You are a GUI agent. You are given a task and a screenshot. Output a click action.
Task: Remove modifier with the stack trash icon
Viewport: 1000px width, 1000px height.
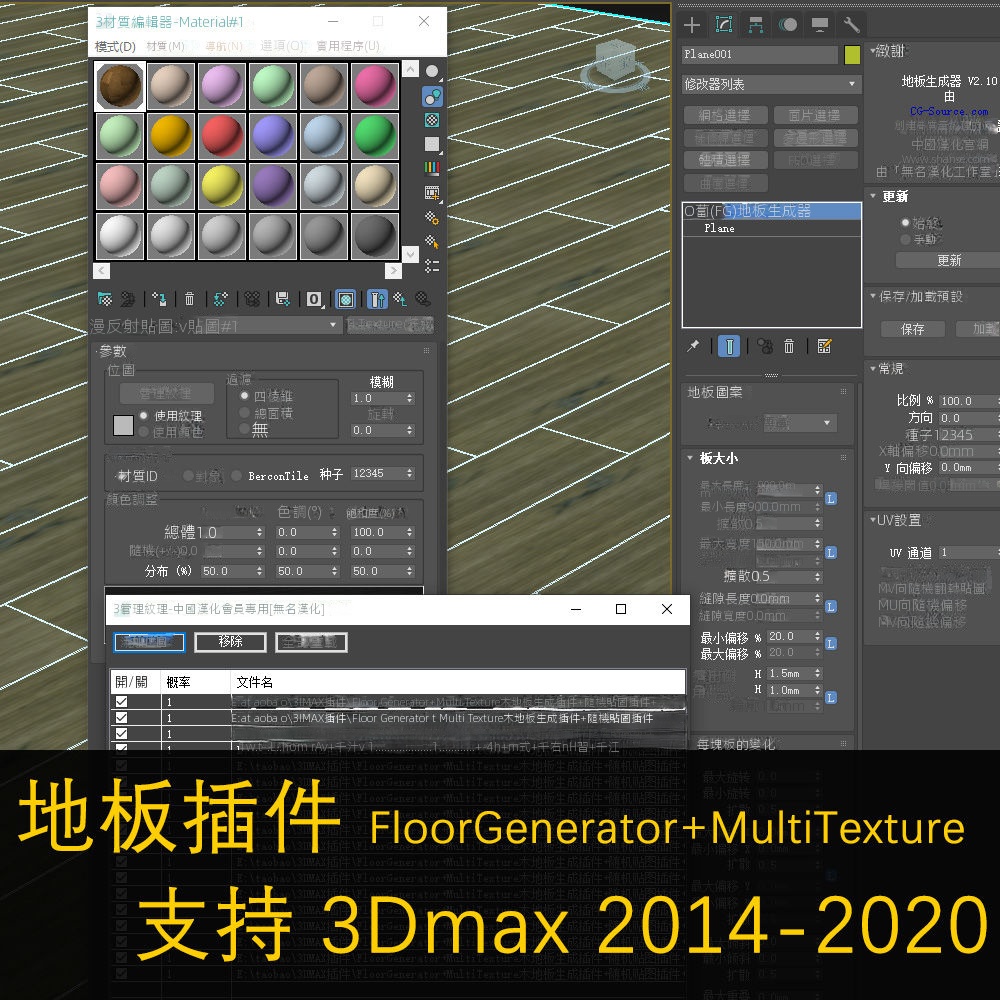tap(789, 346)
